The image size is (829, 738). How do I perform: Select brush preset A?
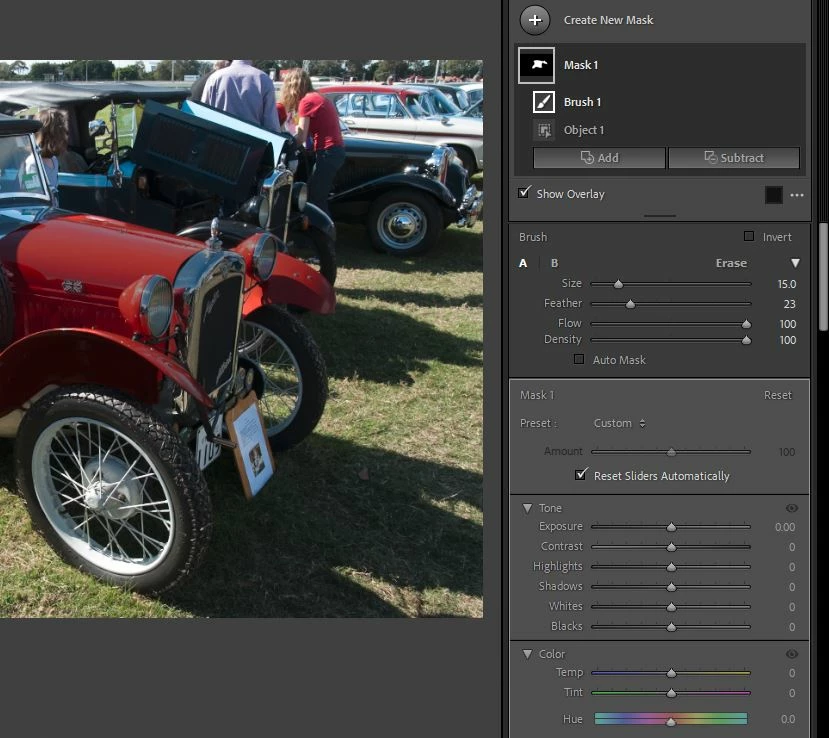(523, 263)
